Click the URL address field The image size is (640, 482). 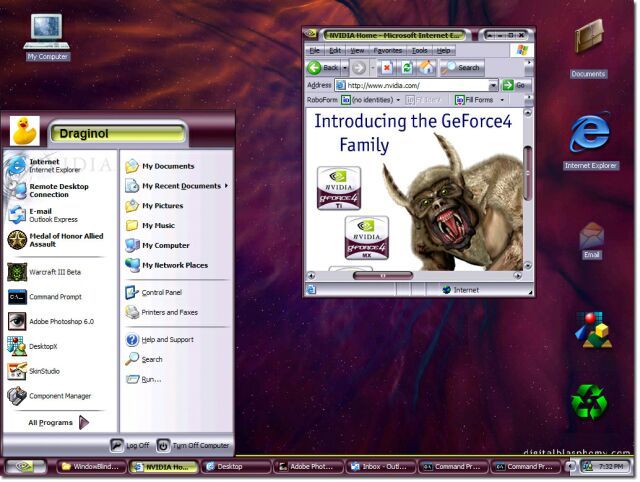click(415, 85)
